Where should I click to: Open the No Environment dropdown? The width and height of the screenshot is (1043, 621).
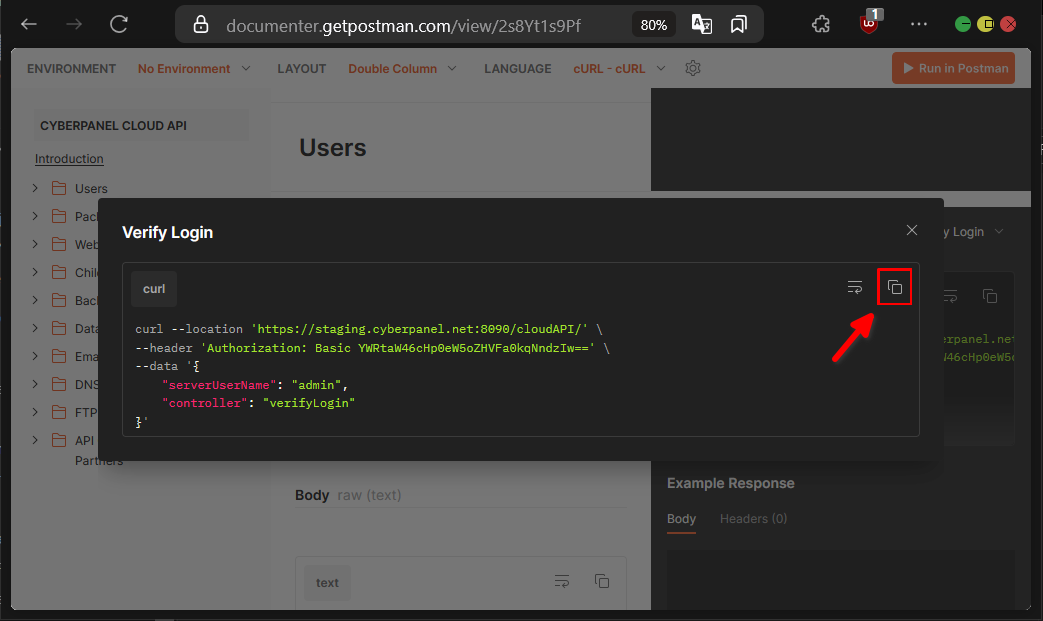[x=194, y=68]
